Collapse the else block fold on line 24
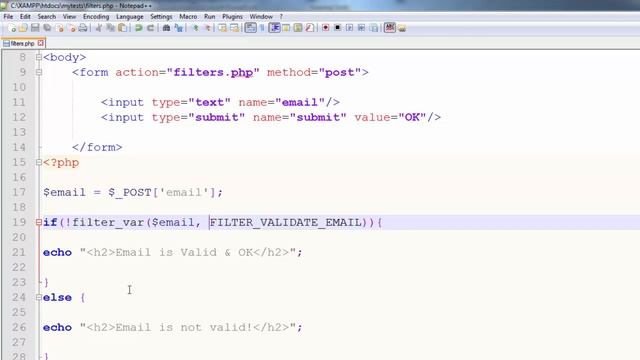The height and width of the screenshot is (360, 640). 39,297
